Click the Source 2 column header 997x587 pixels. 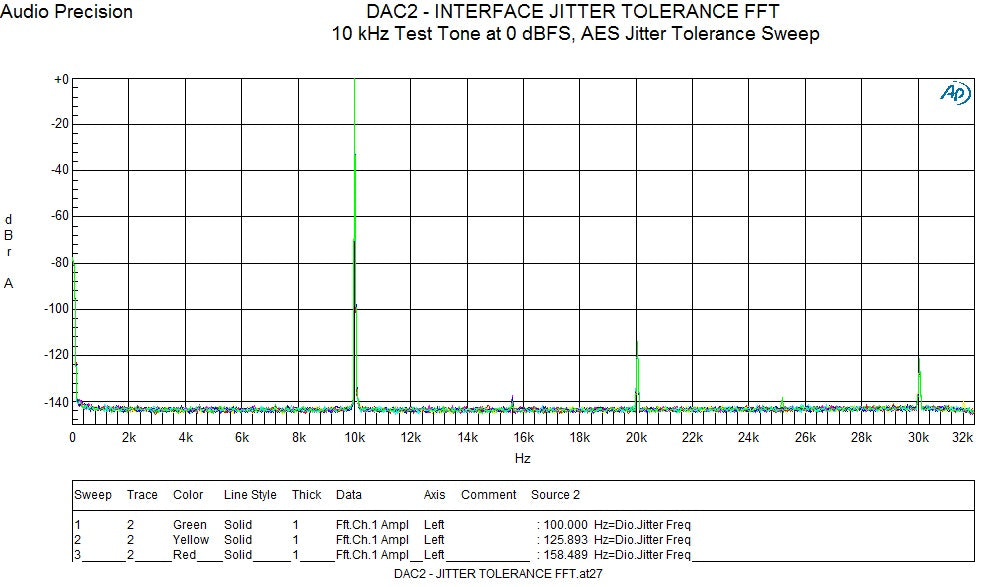[x=555, y=494]
